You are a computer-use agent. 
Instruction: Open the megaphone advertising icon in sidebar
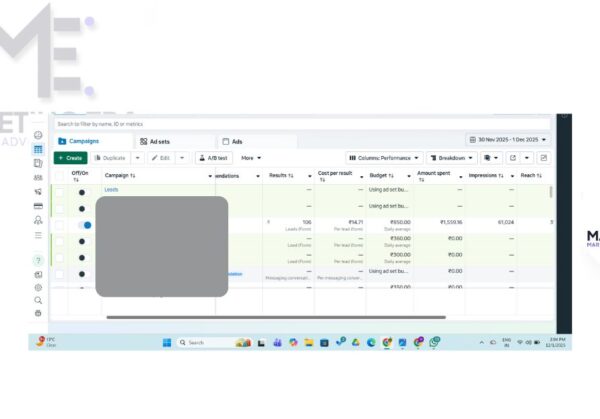38,191
